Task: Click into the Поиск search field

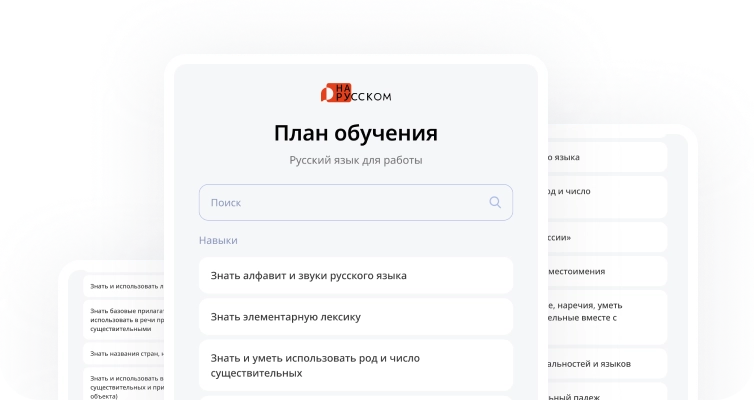Action: 340,202
